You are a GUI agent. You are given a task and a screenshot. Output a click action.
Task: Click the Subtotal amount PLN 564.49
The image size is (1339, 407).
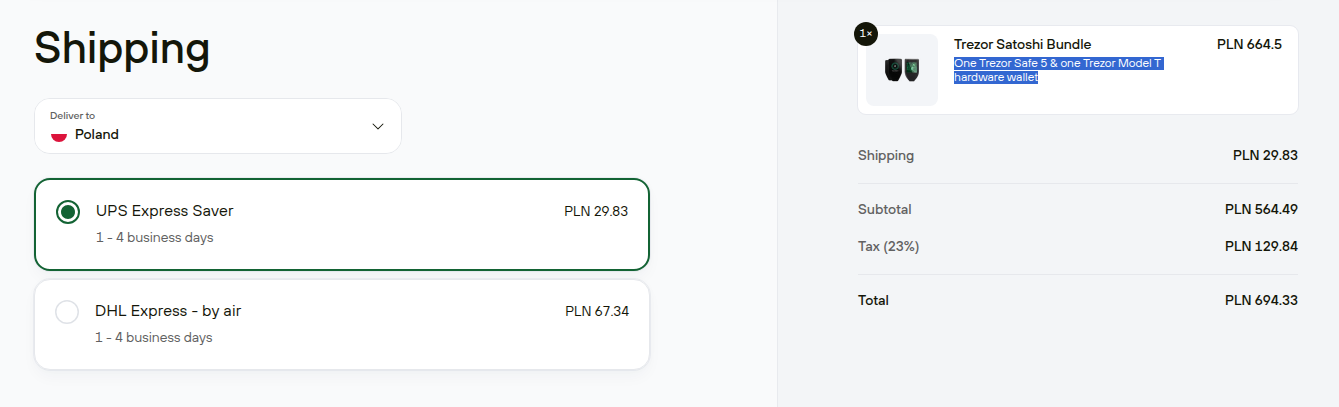pyautogui.click(x=1261, y=209)
